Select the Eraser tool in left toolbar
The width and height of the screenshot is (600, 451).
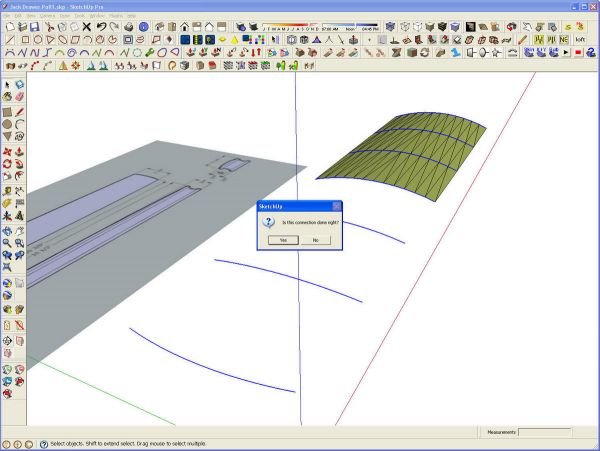[x=20, y=96]
